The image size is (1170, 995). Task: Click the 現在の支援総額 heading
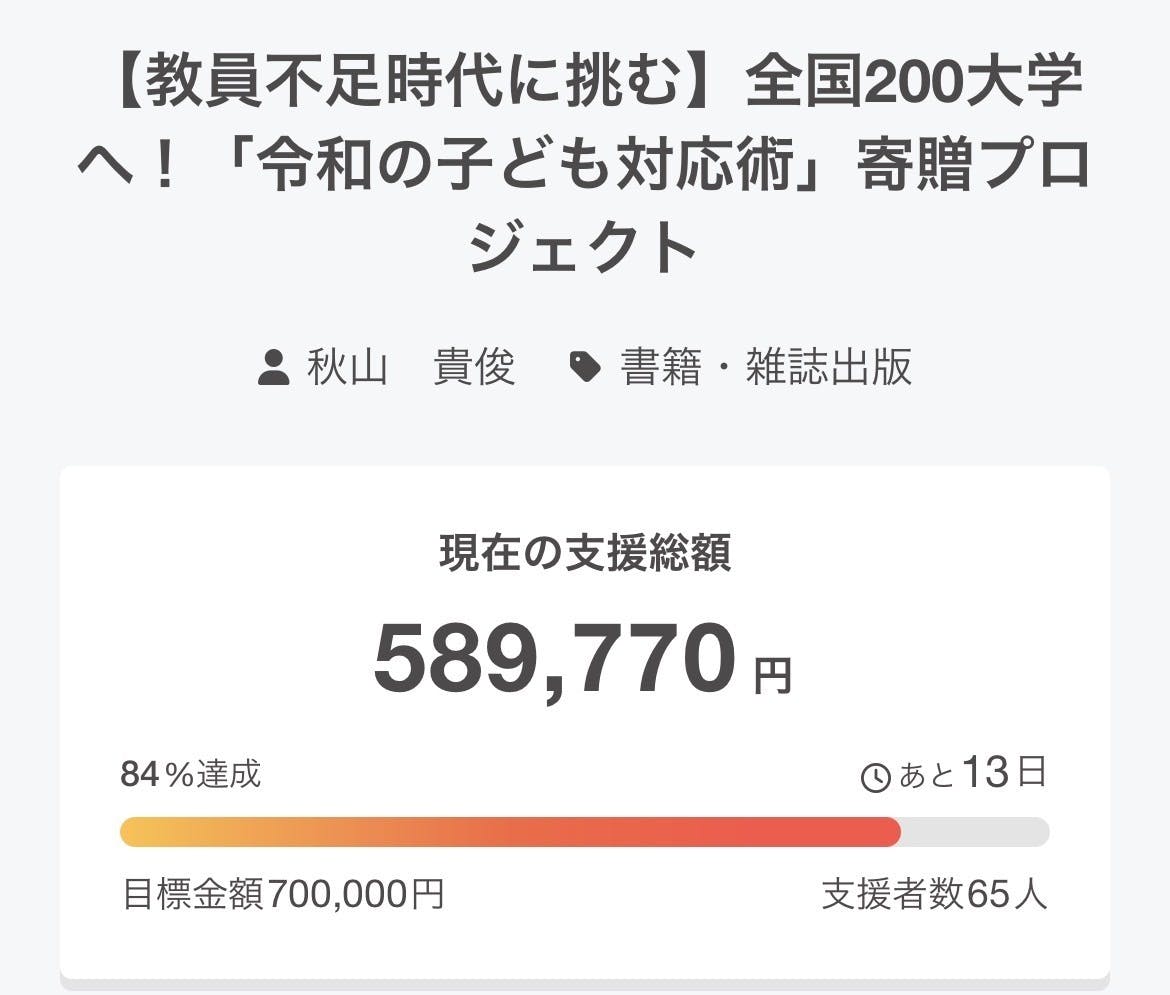(585, 553)
